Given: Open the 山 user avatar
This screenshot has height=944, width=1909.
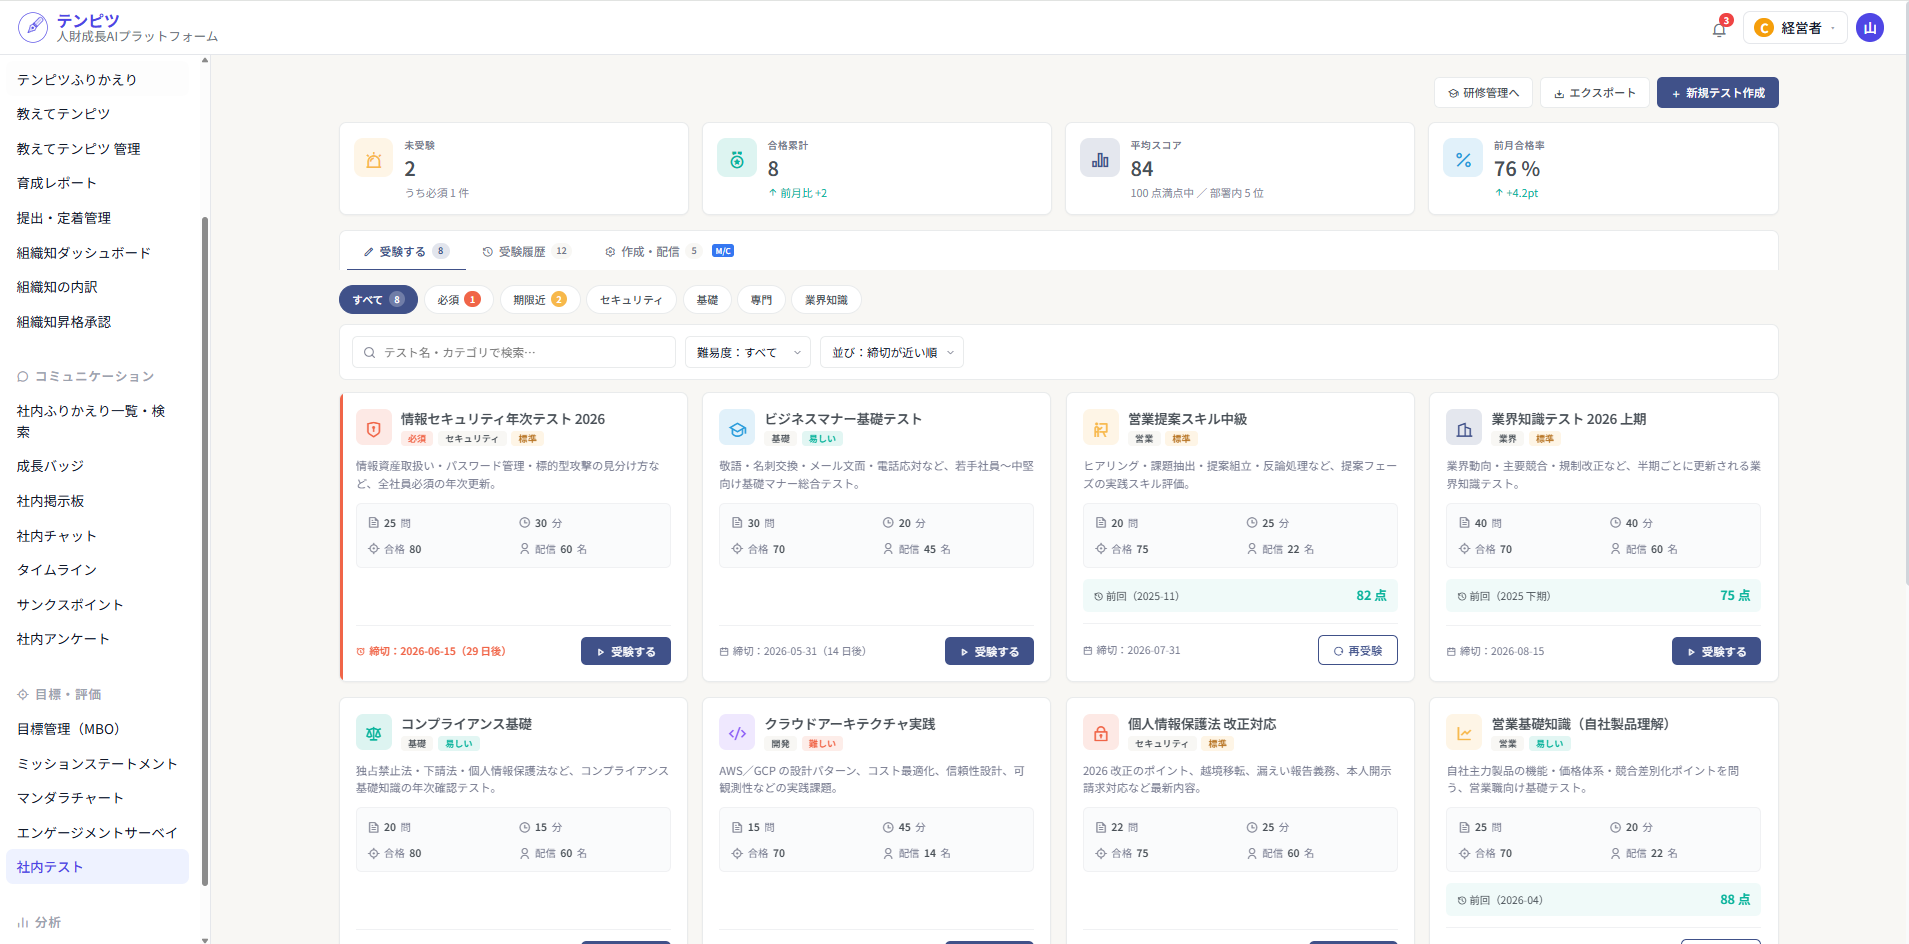Looking at the screenshot, I should (1869, 28).
